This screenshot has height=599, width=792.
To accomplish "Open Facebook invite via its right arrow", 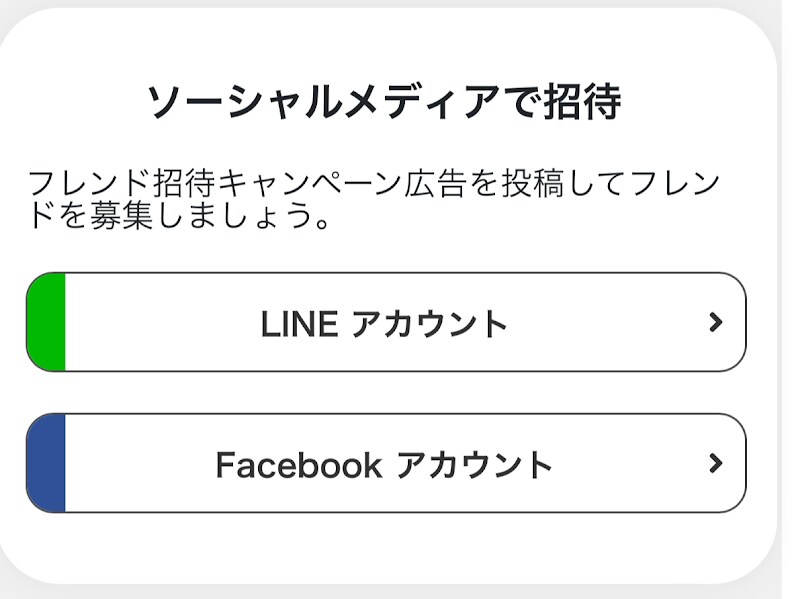I will (x=714, y=463).
